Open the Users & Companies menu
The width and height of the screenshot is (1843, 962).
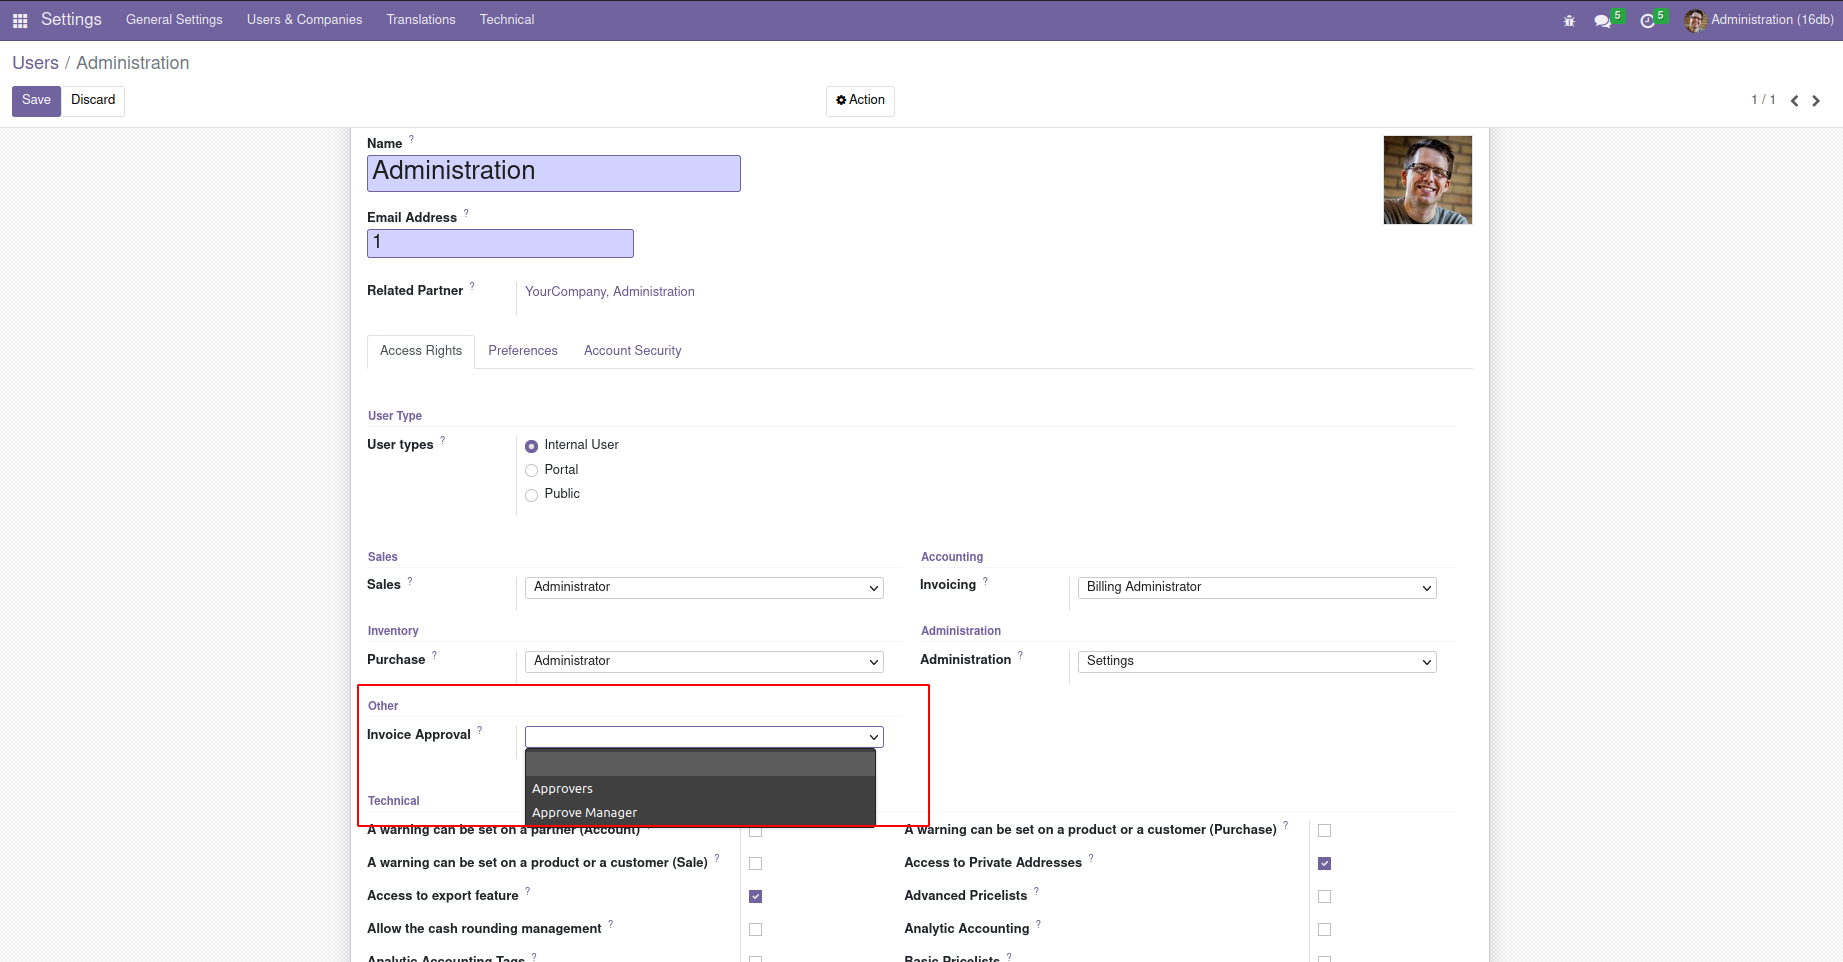(x=304, y=20)
